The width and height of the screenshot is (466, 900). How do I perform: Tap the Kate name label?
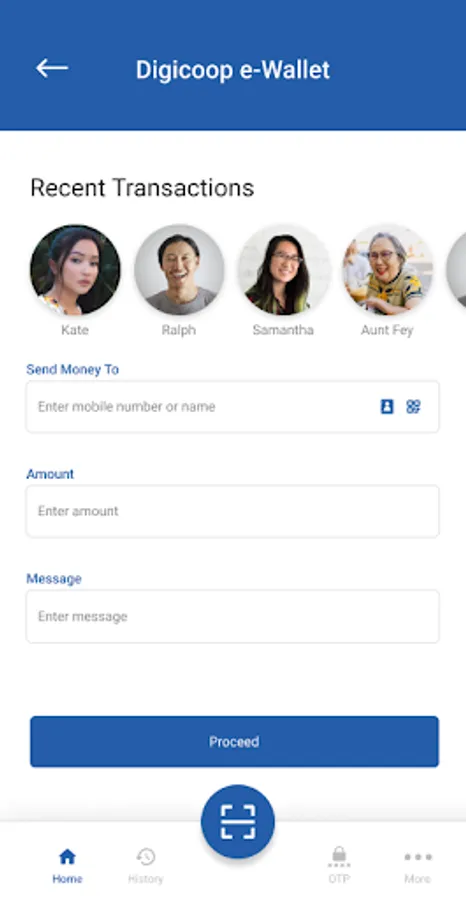click(75, 330)
